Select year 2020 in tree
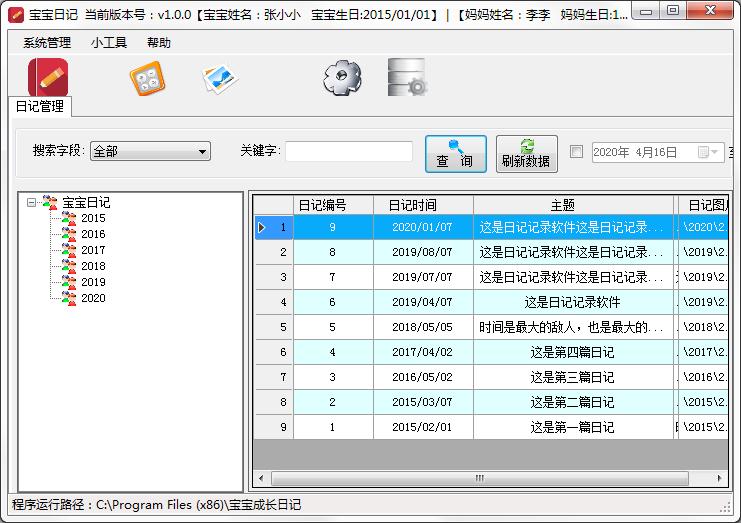 coord(93,298)
